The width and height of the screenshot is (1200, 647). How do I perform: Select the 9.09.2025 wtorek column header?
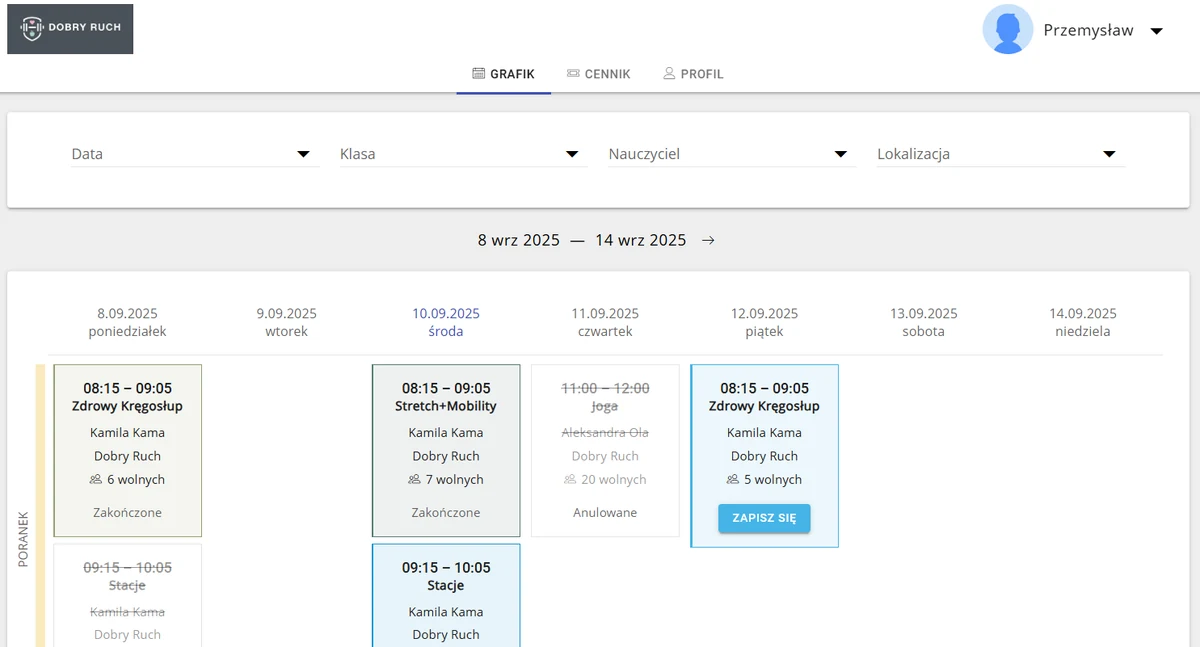coord(286,322)
